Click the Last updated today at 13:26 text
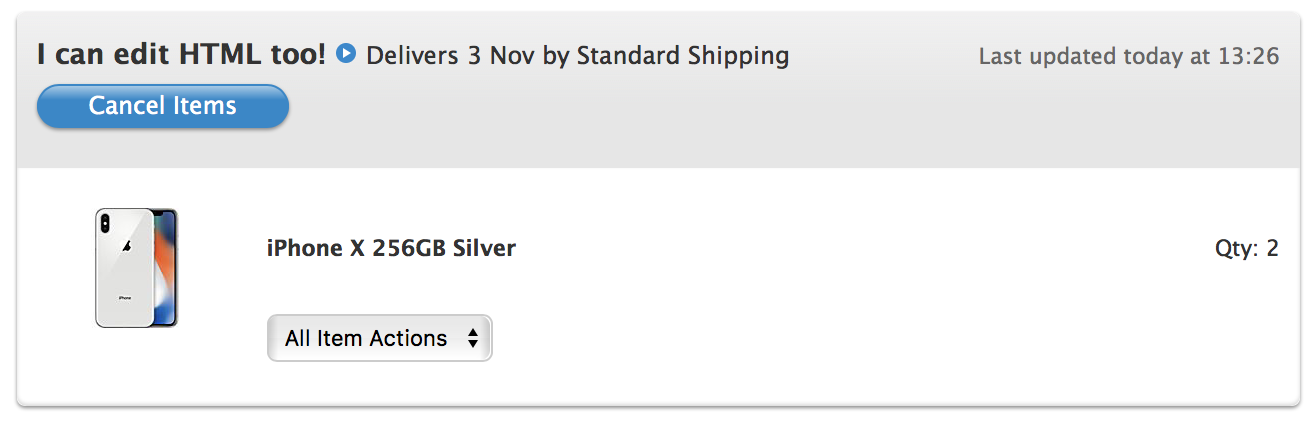Screen dimensions: 1316x424 1129,56
